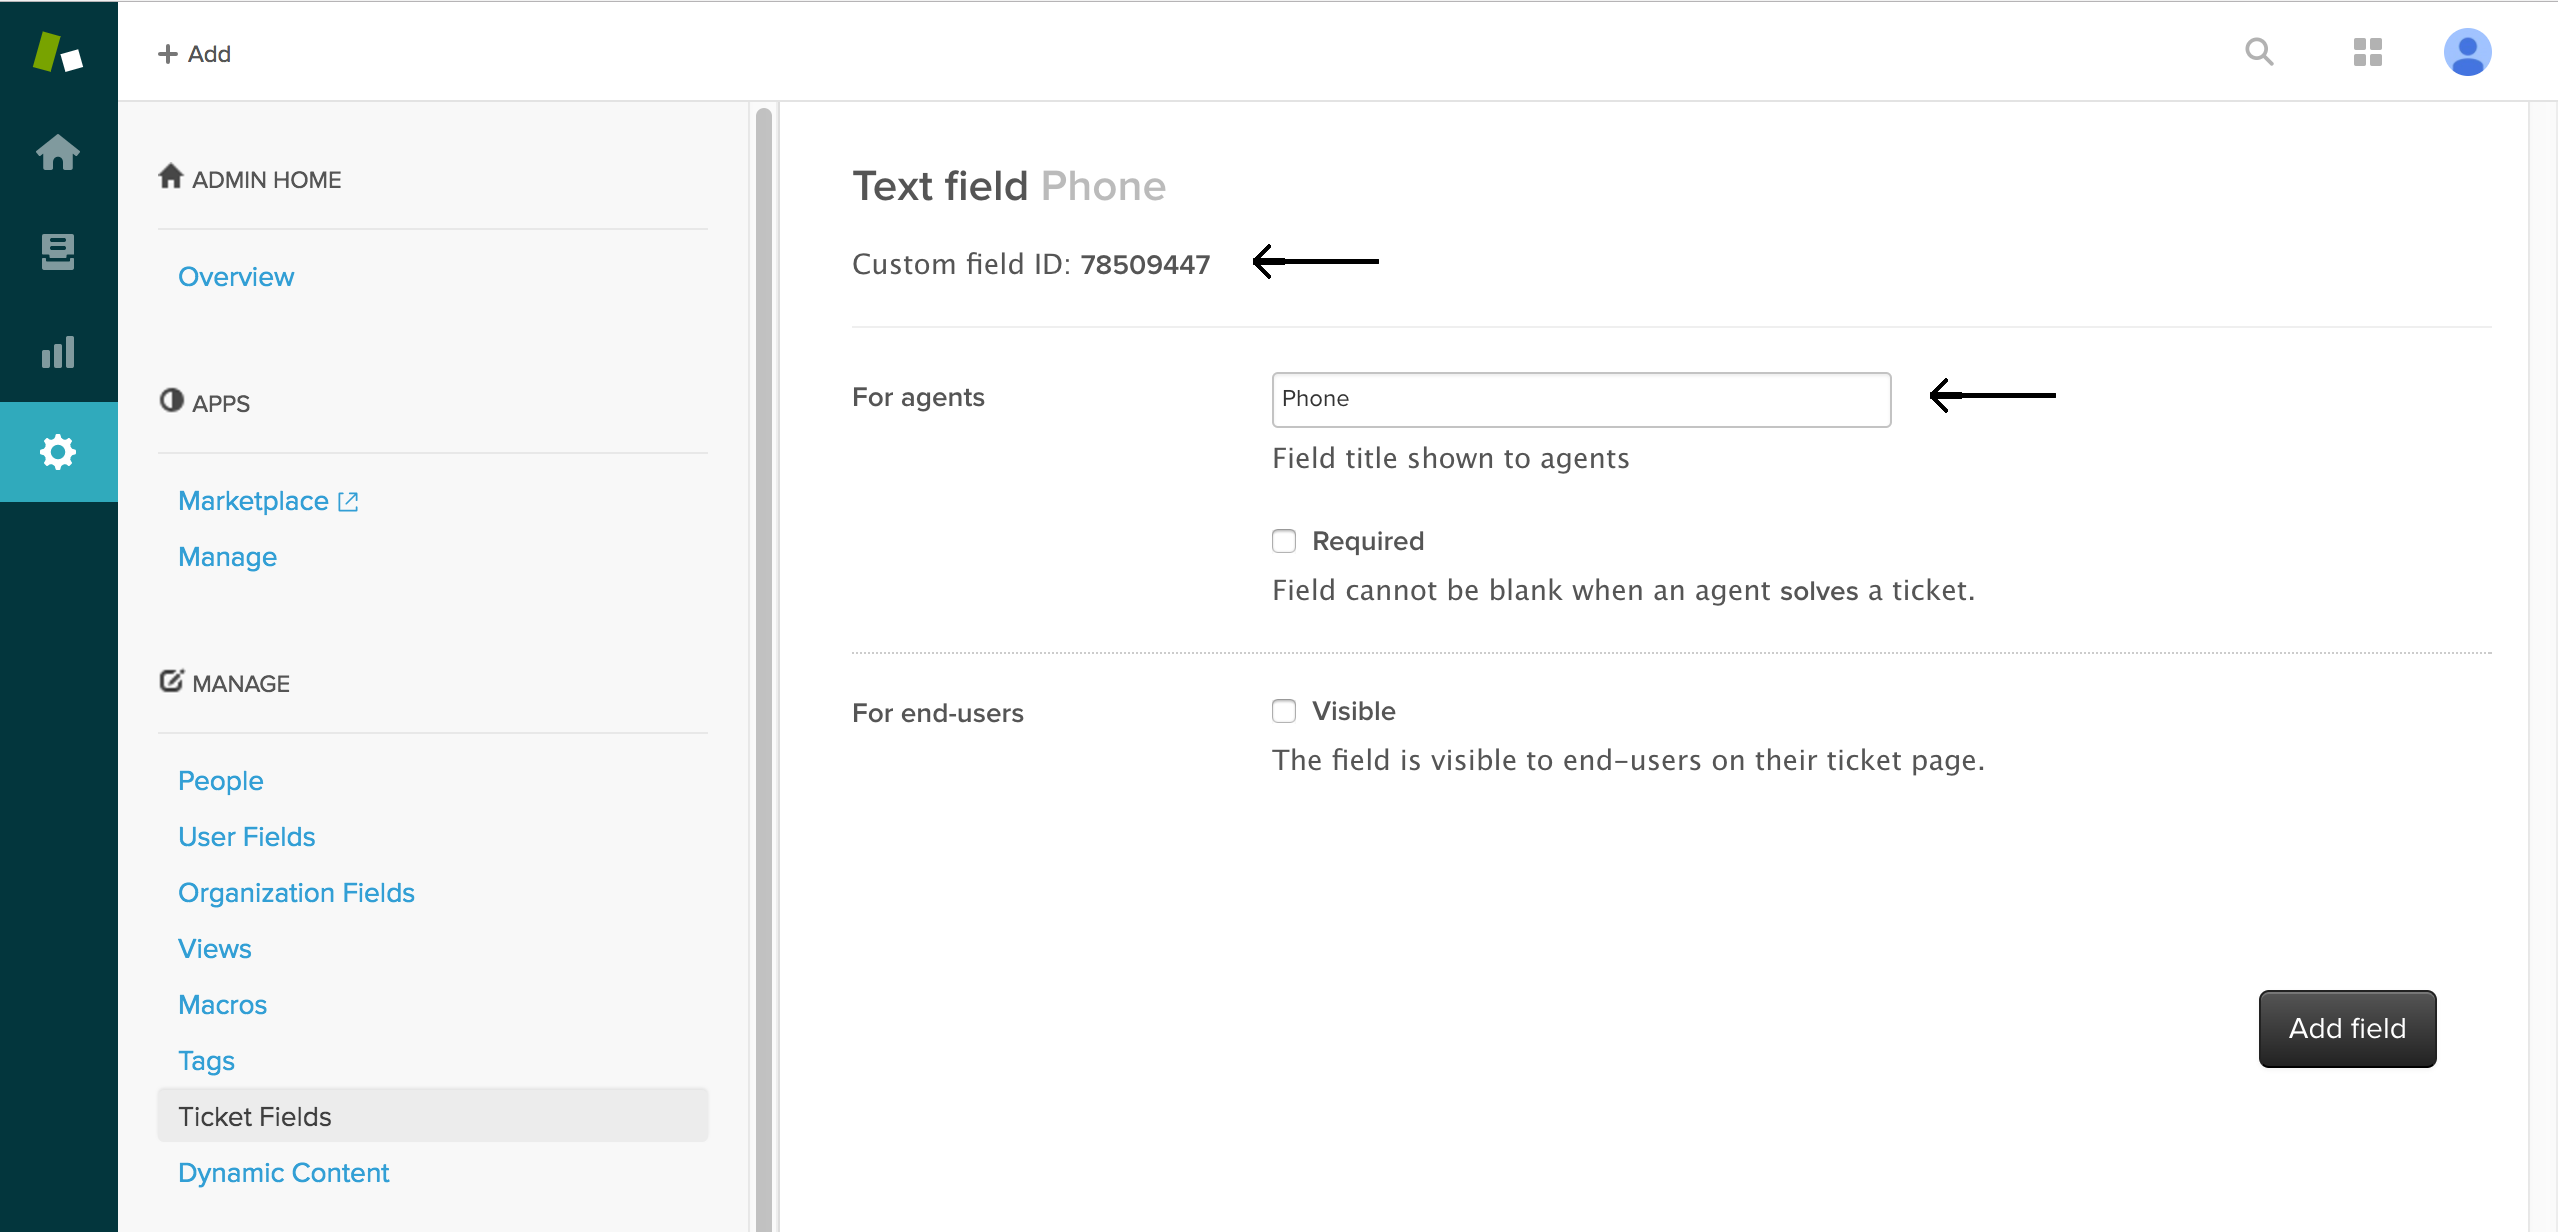The height and width of the screenshot is (1232, 2558).
Task: Enable the Required checkbox
Action: click(1284, 541)
